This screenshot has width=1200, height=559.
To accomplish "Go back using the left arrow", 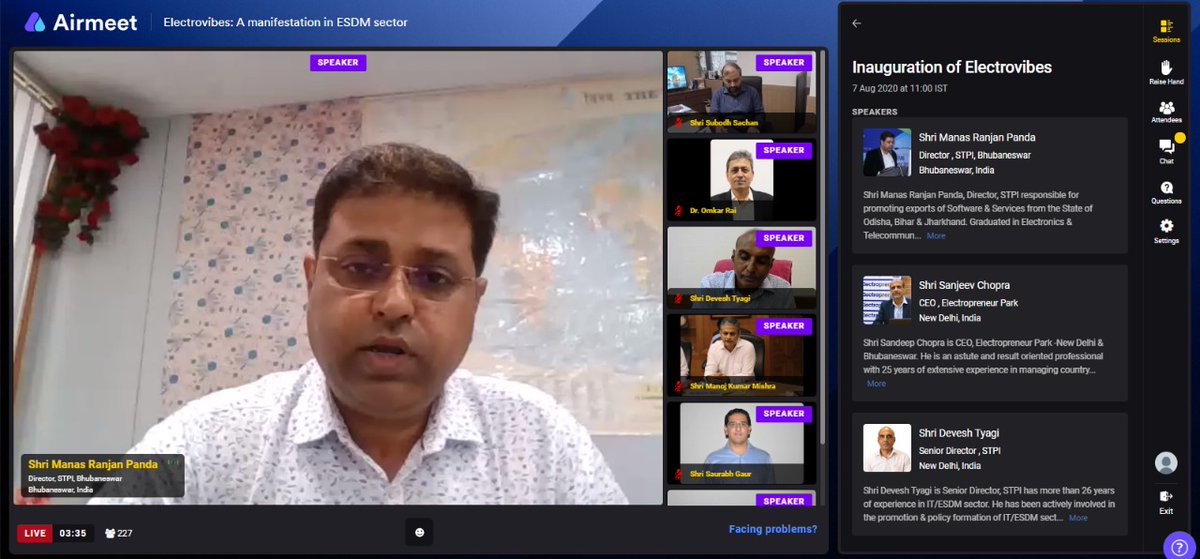I will point(857,23).
